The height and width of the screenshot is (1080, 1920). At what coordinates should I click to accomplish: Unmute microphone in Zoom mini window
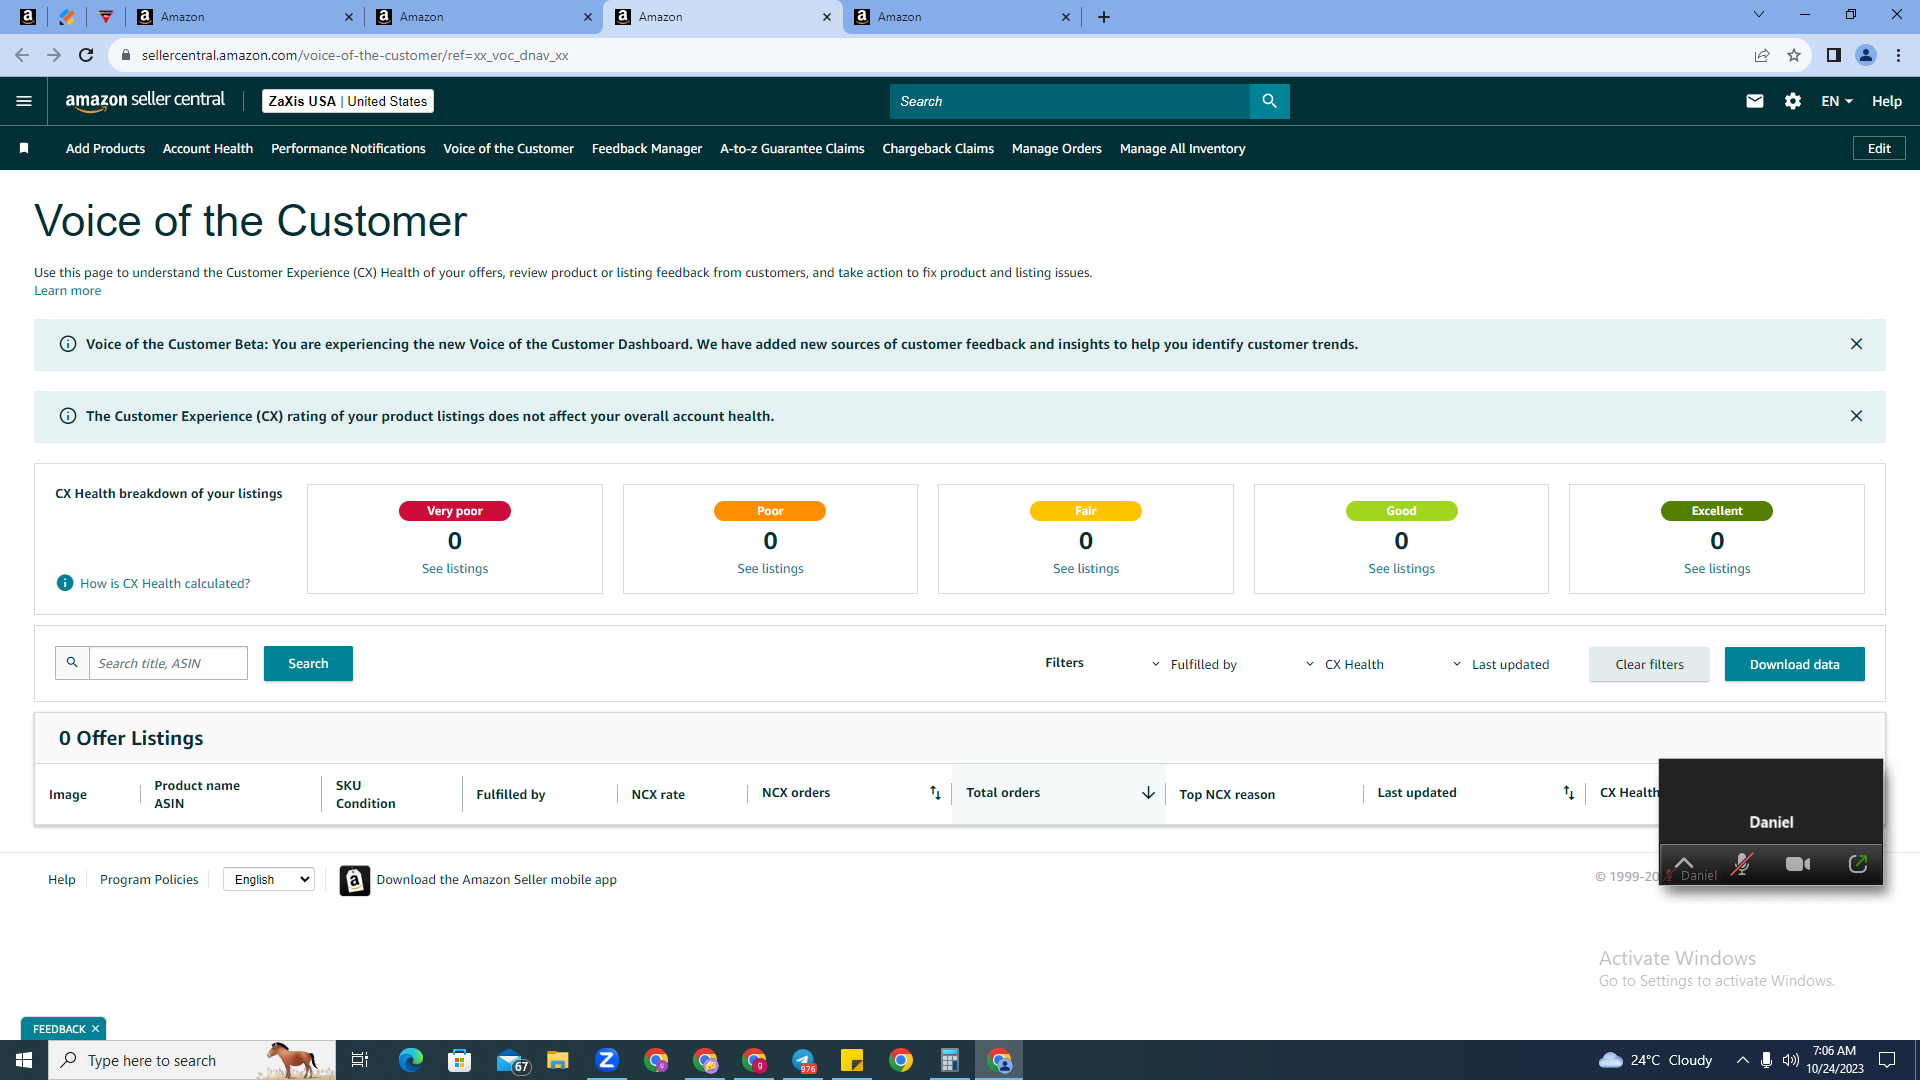(x=1742, y=864)
